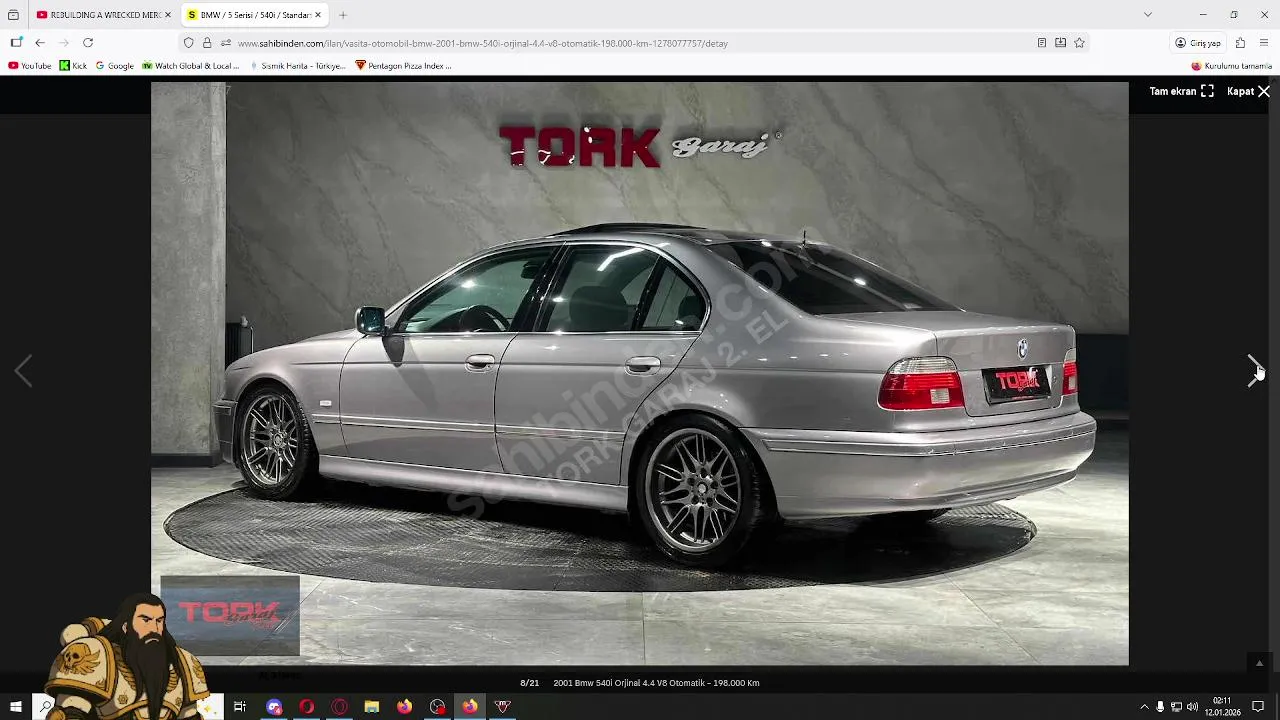Select the BMW / 5 Serisi / 540i tab
This screenshot has width=1280, height=720.
tap(253, 15)
